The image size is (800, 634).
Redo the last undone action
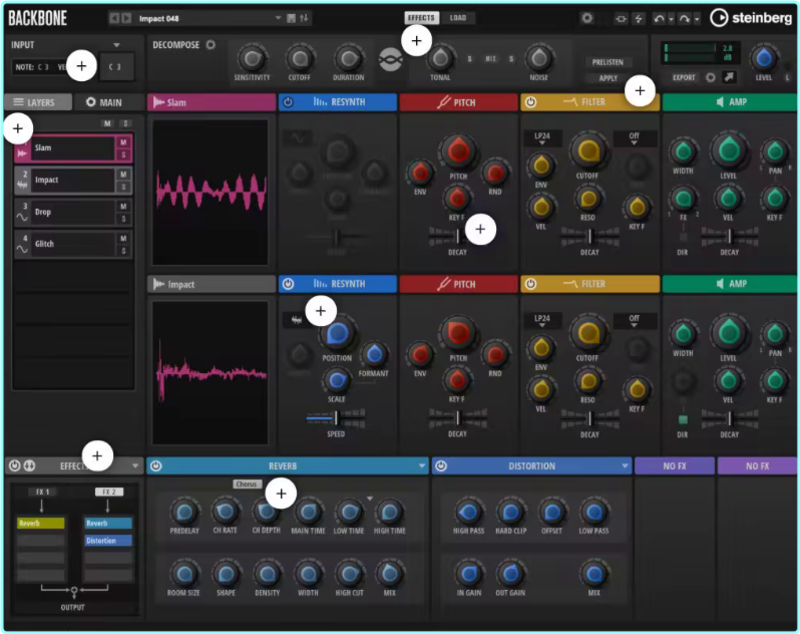click(685, 19)
